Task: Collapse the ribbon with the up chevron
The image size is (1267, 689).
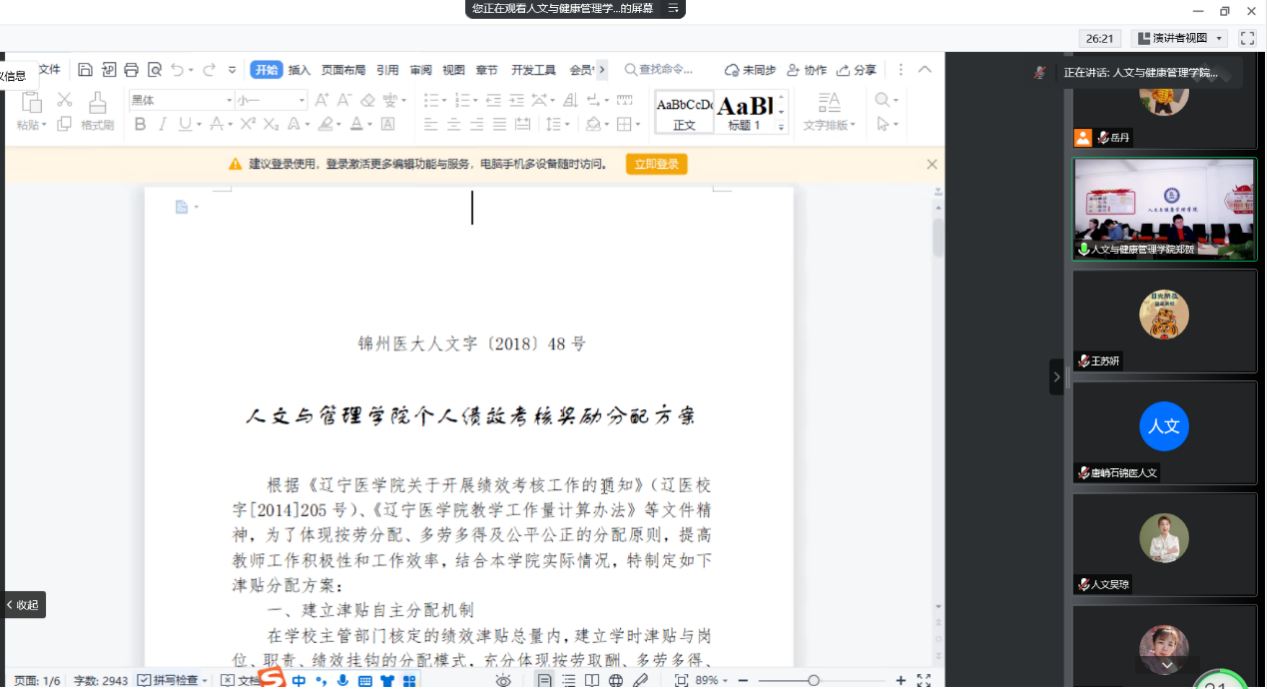Action: coord(925,70)
